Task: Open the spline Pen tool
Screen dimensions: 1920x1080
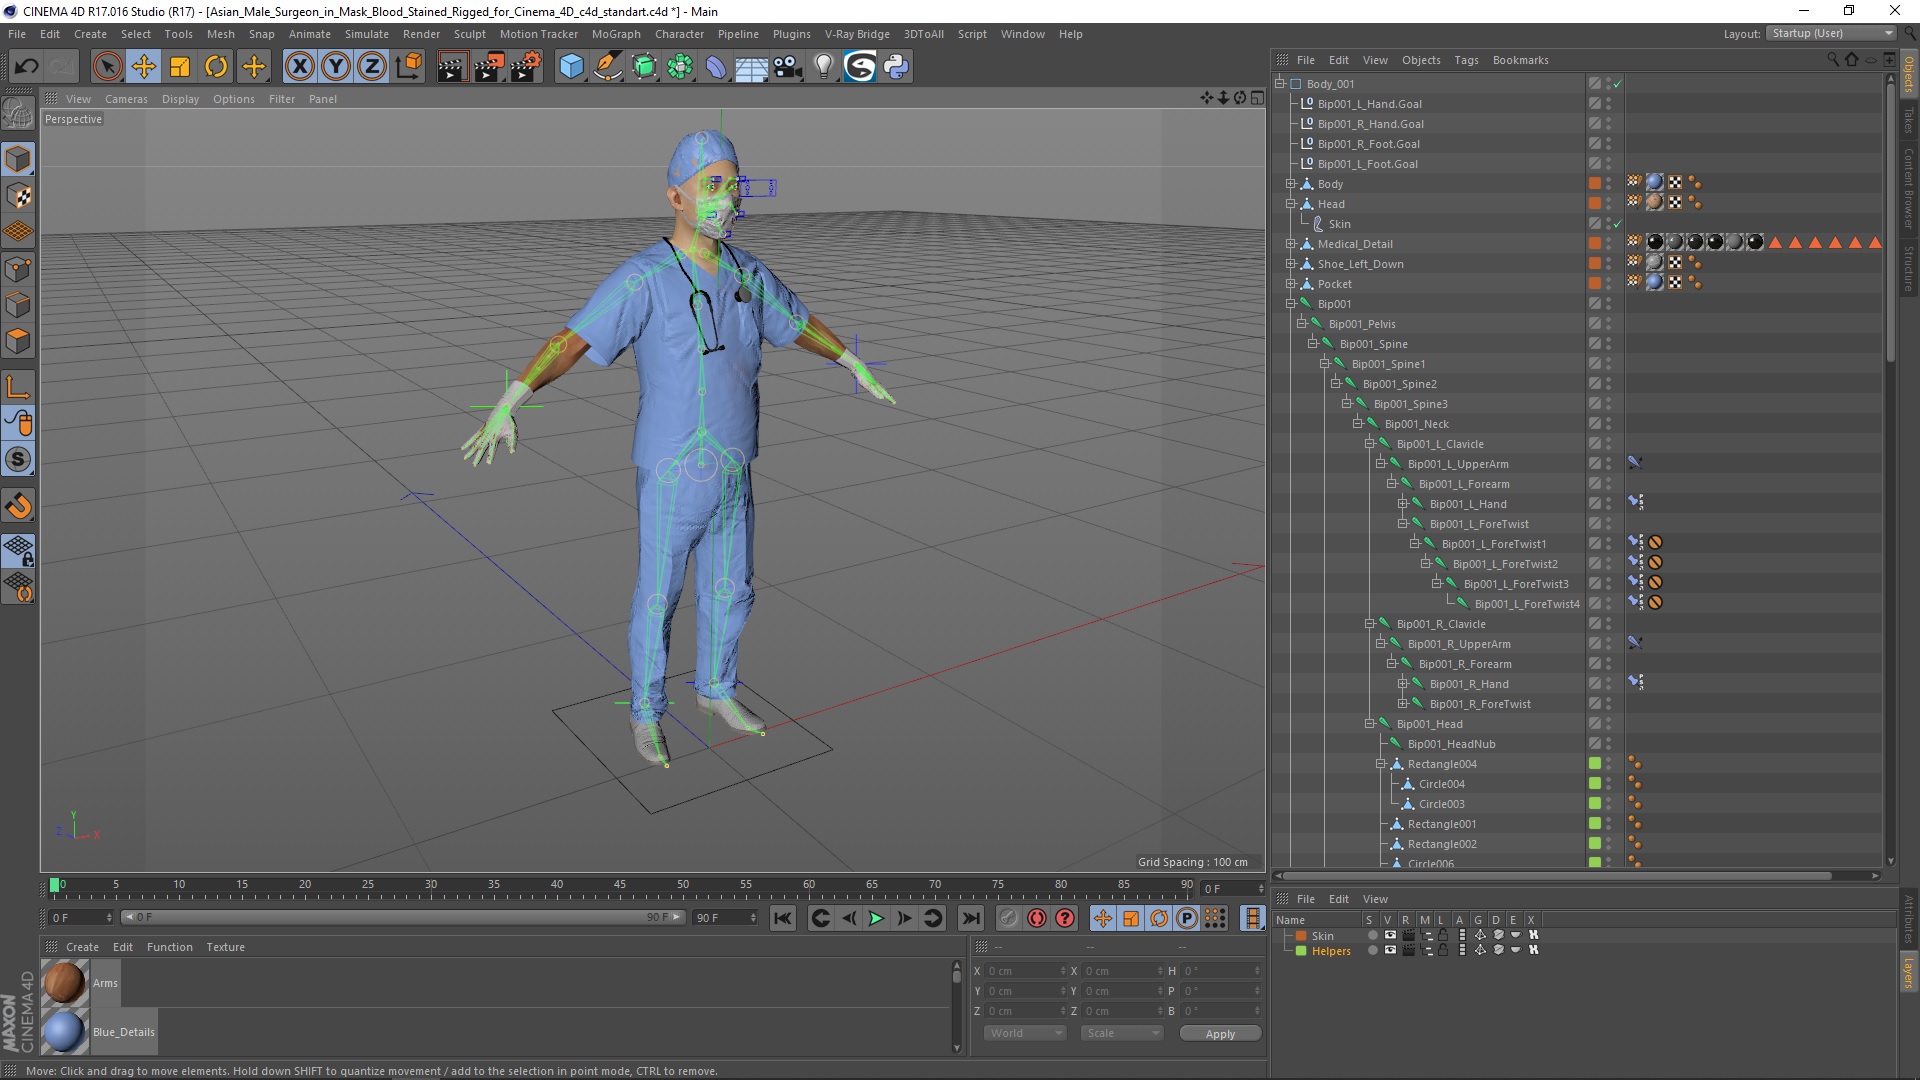Action: tap(607, 67)
